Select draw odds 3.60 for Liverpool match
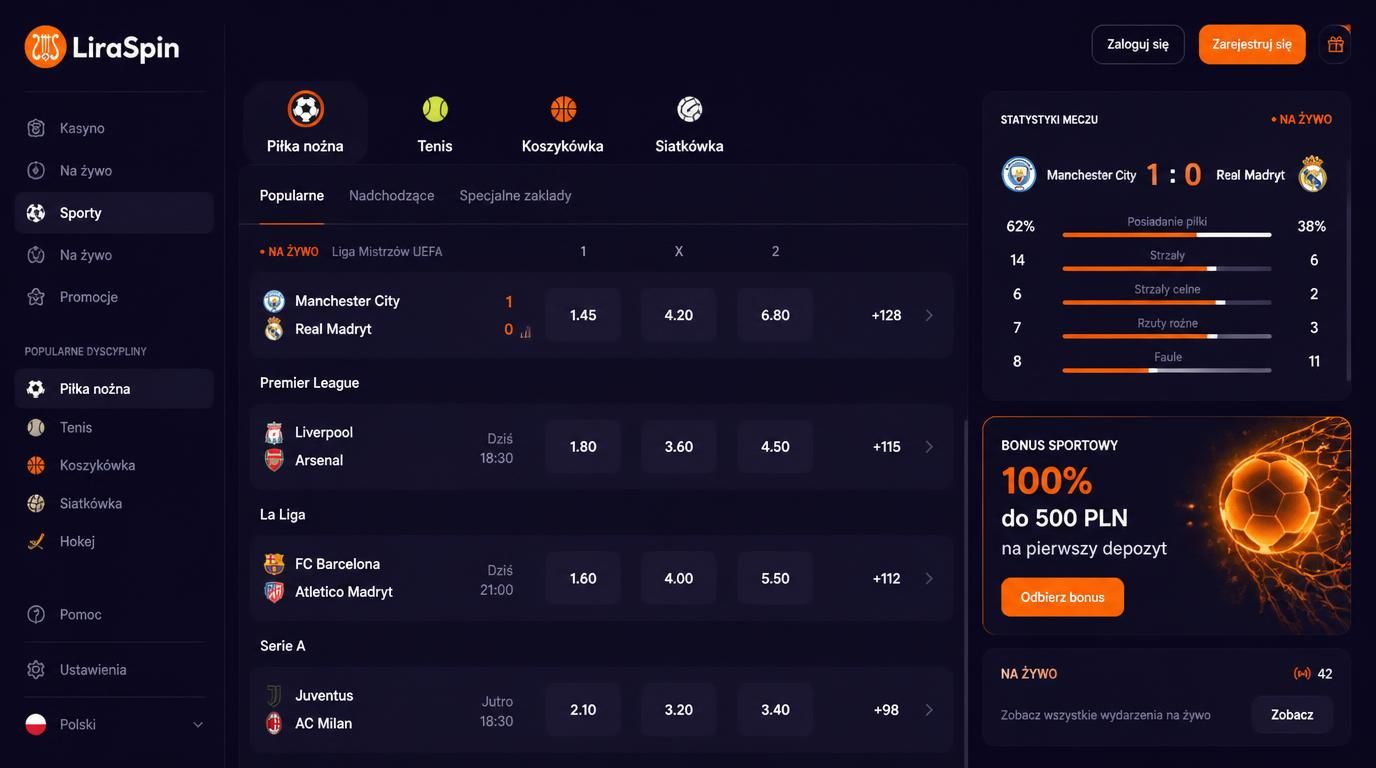 [x=679, y=447]
